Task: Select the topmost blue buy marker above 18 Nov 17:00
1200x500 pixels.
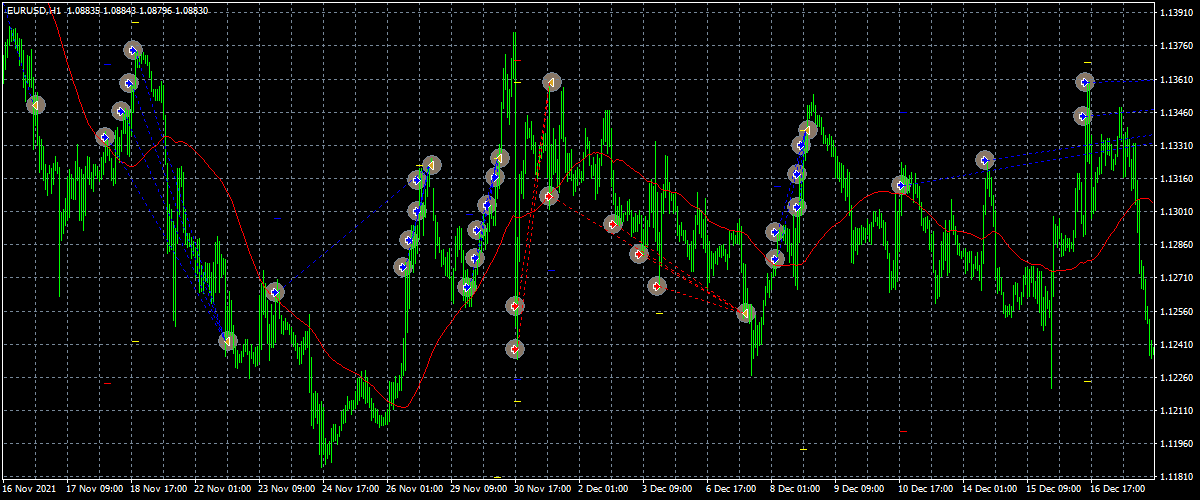Action: point(134,50)
